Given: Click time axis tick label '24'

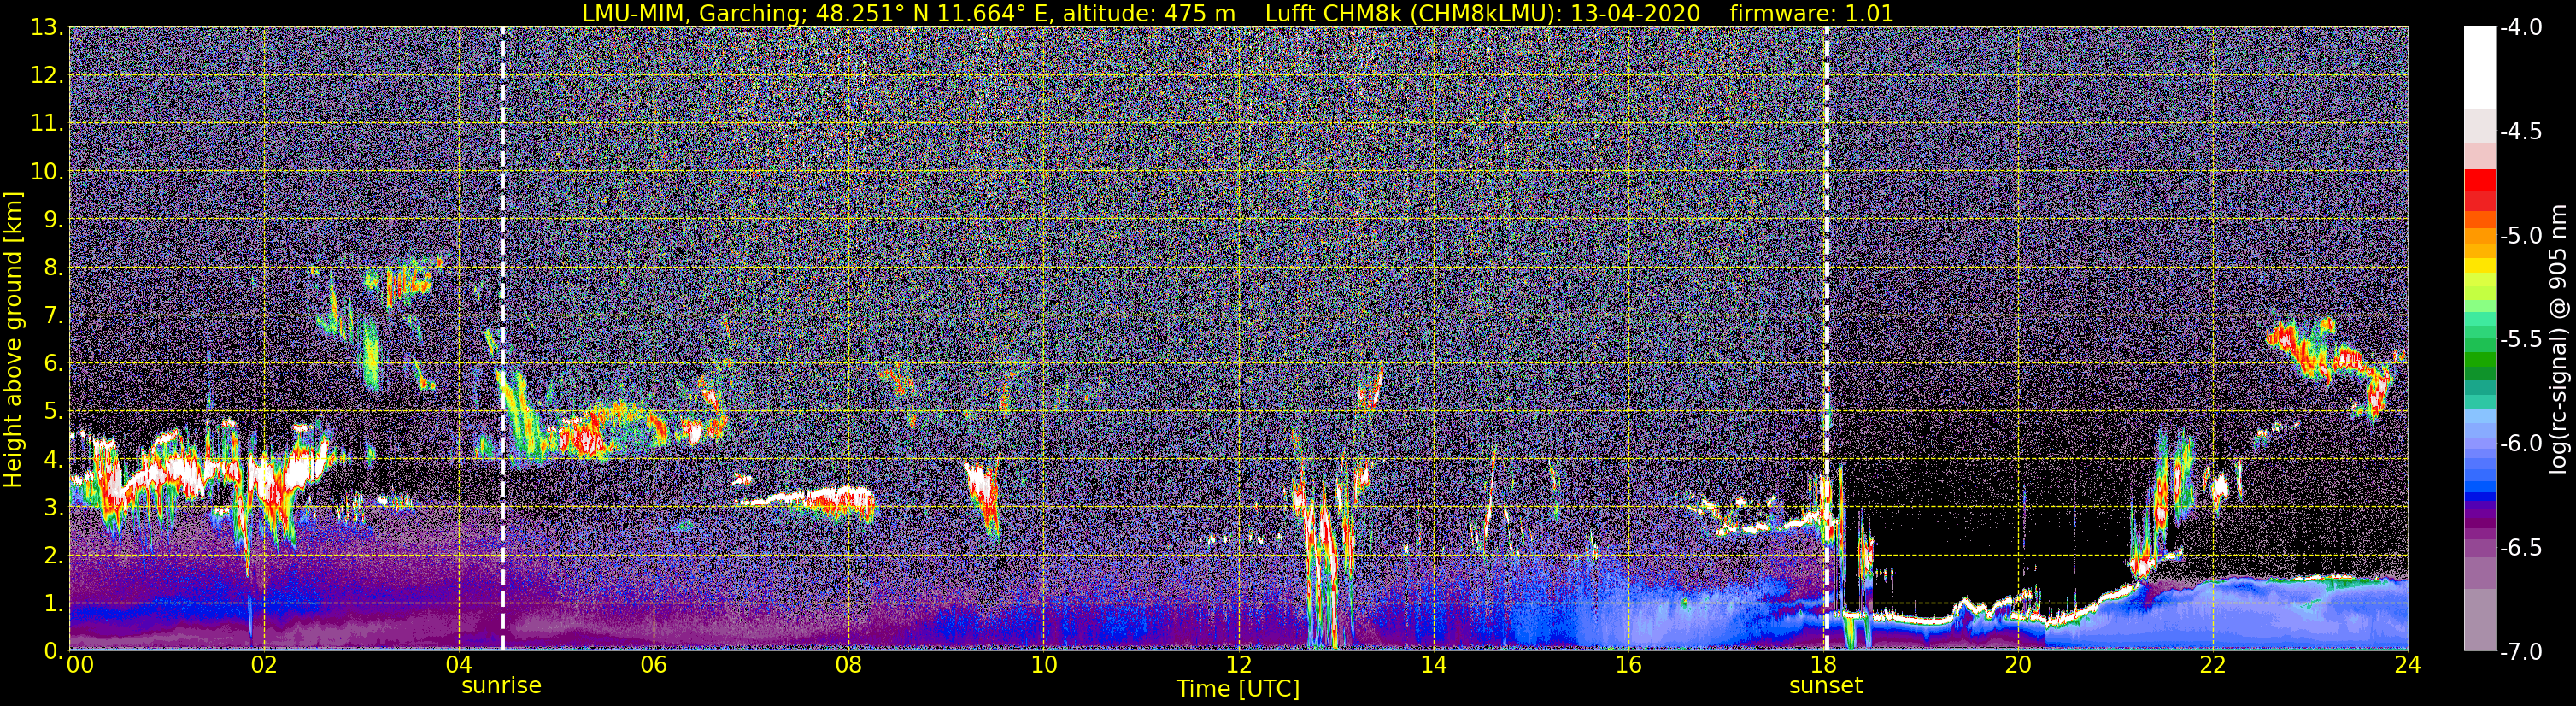Looking at the screenshot, I should point(2407,665).
